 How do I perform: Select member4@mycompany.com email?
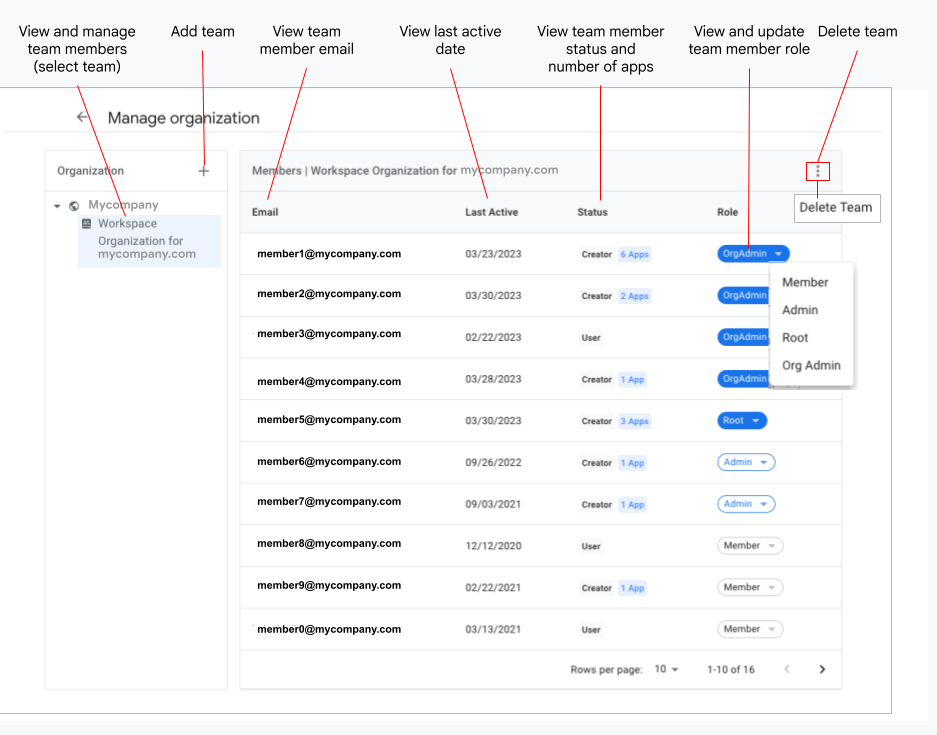329,382
